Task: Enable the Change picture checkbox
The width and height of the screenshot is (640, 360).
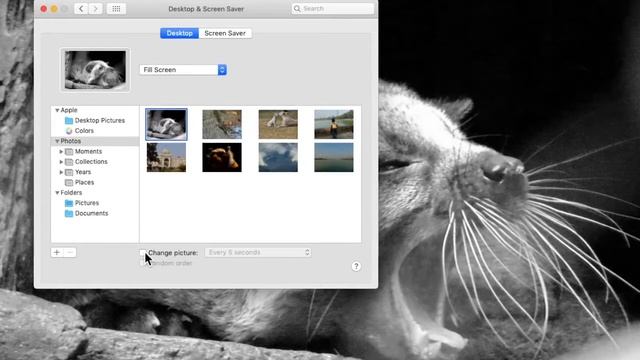Action: click(x=142, y=253)
